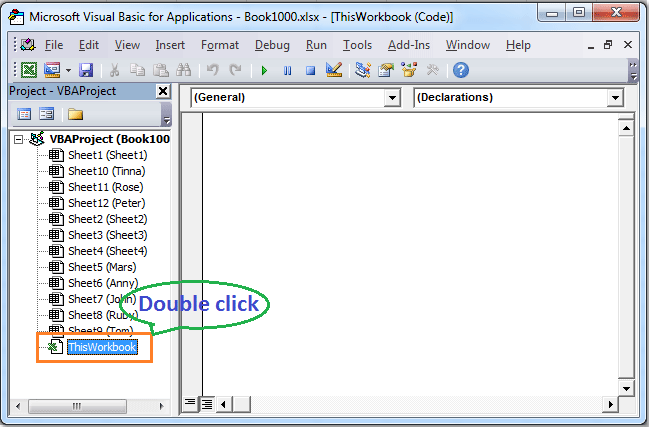The width and height of the screenshot is (649, 427).
Task: Click the Undo arrow icon
Action: [x=212, y=70]
